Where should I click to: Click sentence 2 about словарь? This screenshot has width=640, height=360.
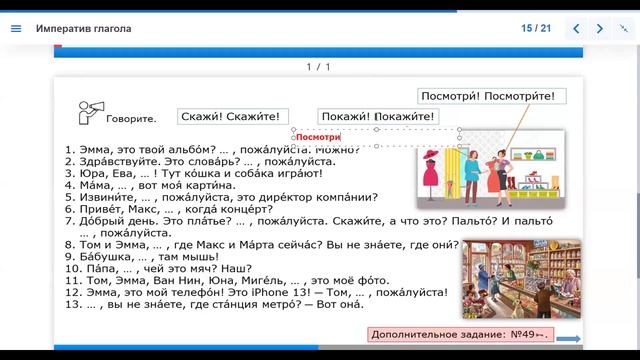coord(200,161)
